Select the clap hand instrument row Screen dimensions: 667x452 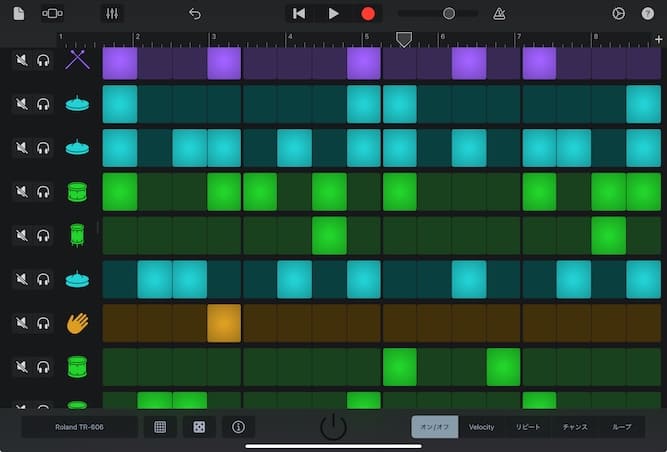77,323
